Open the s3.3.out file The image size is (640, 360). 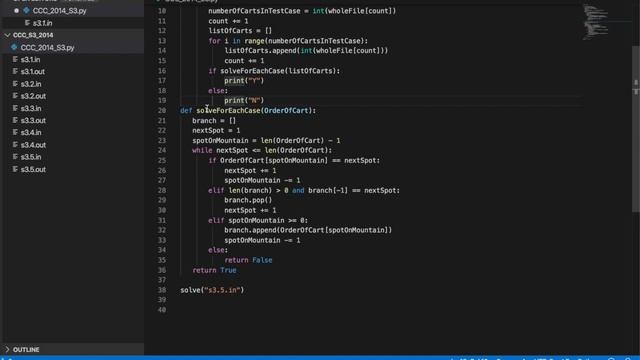33,121
